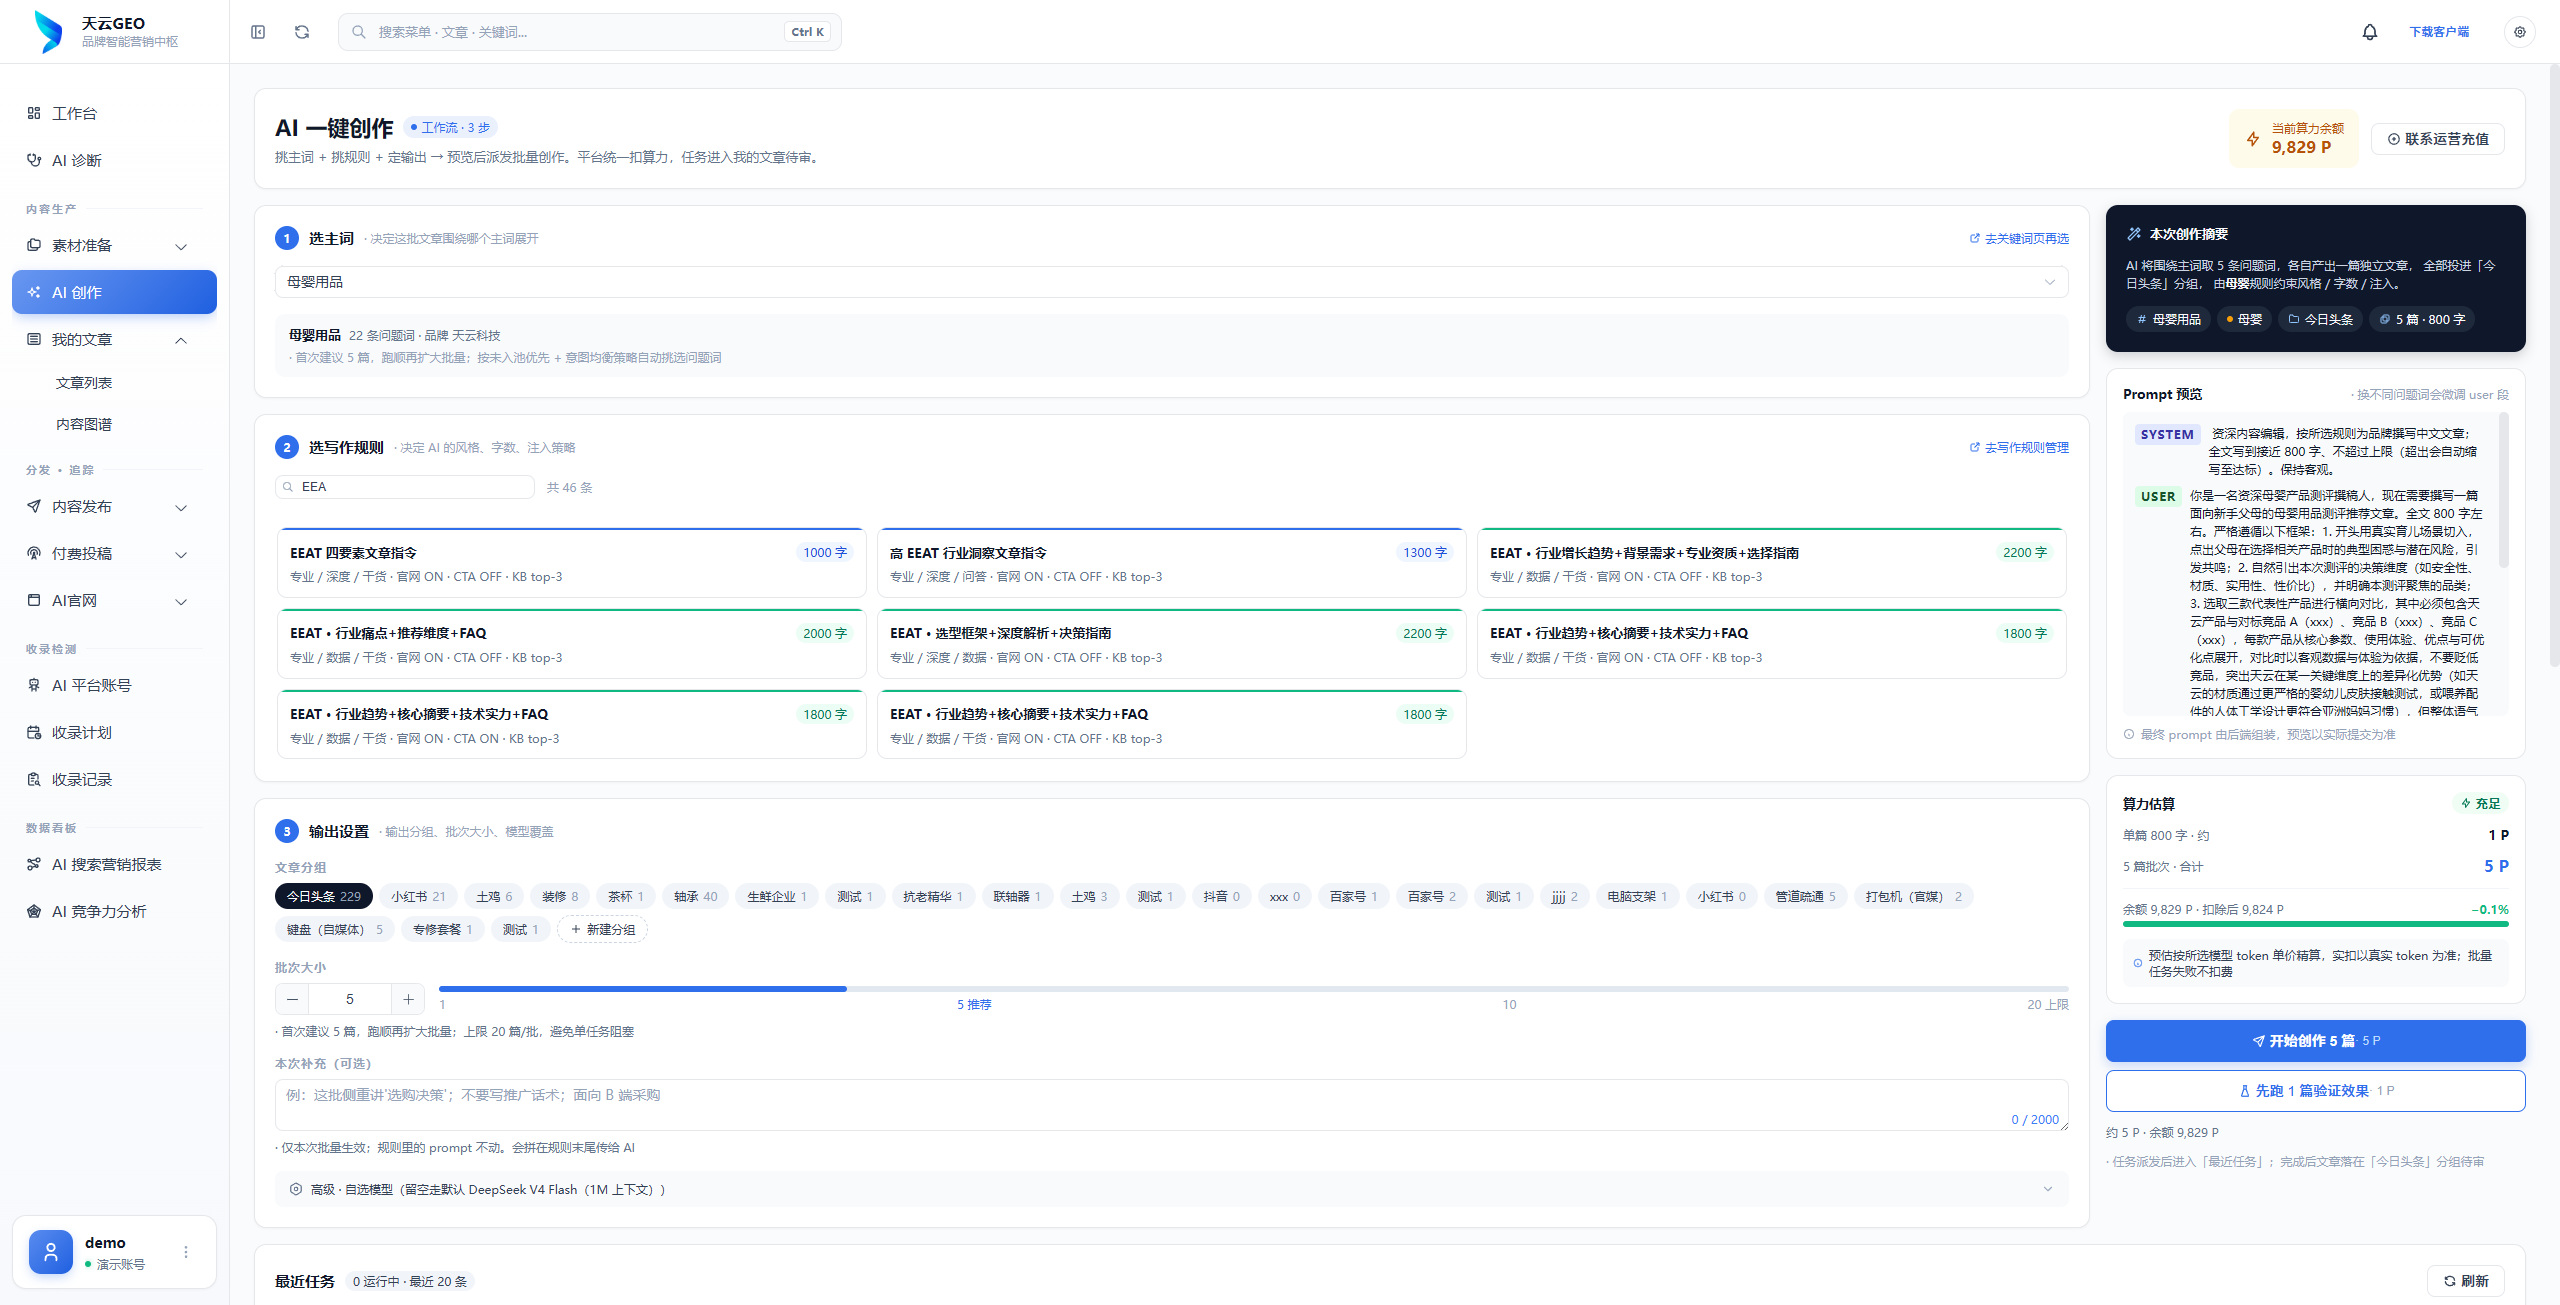This screenshot has width=2560, height=1305.
Task: Open the demo account three-dot menu
Action: click(x=186, y=1252)
